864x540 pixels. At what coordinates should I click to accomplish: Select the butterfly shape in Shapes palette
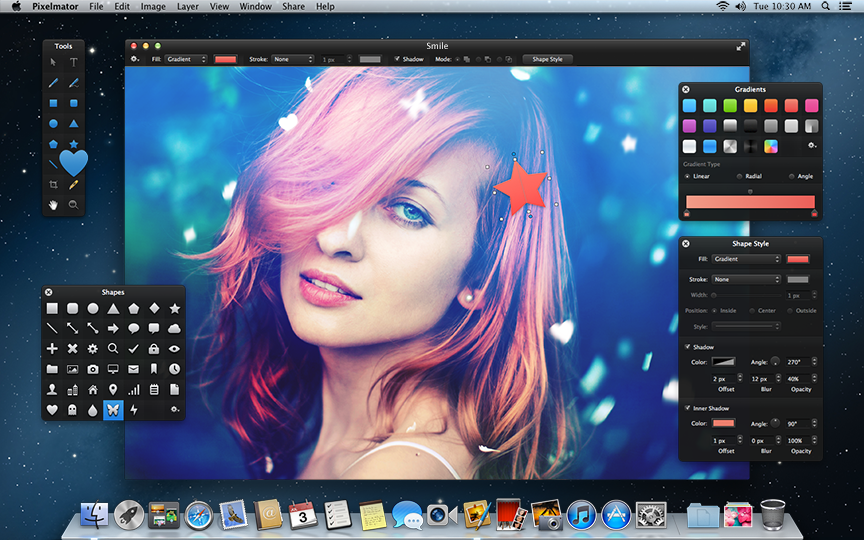tap(113, 409)
